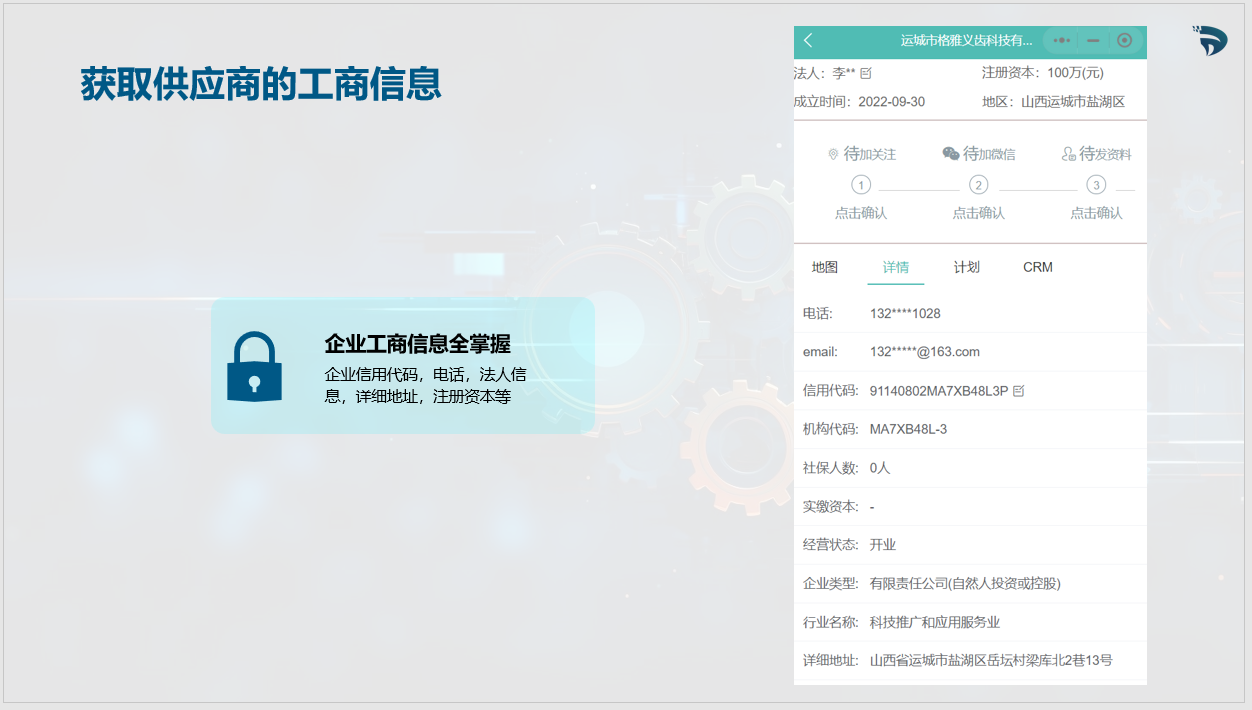This screenshot has height=710, width=1252.
Task: Click the slide title 获取供应商的工商信息
Action: click(x=261, y=84)
